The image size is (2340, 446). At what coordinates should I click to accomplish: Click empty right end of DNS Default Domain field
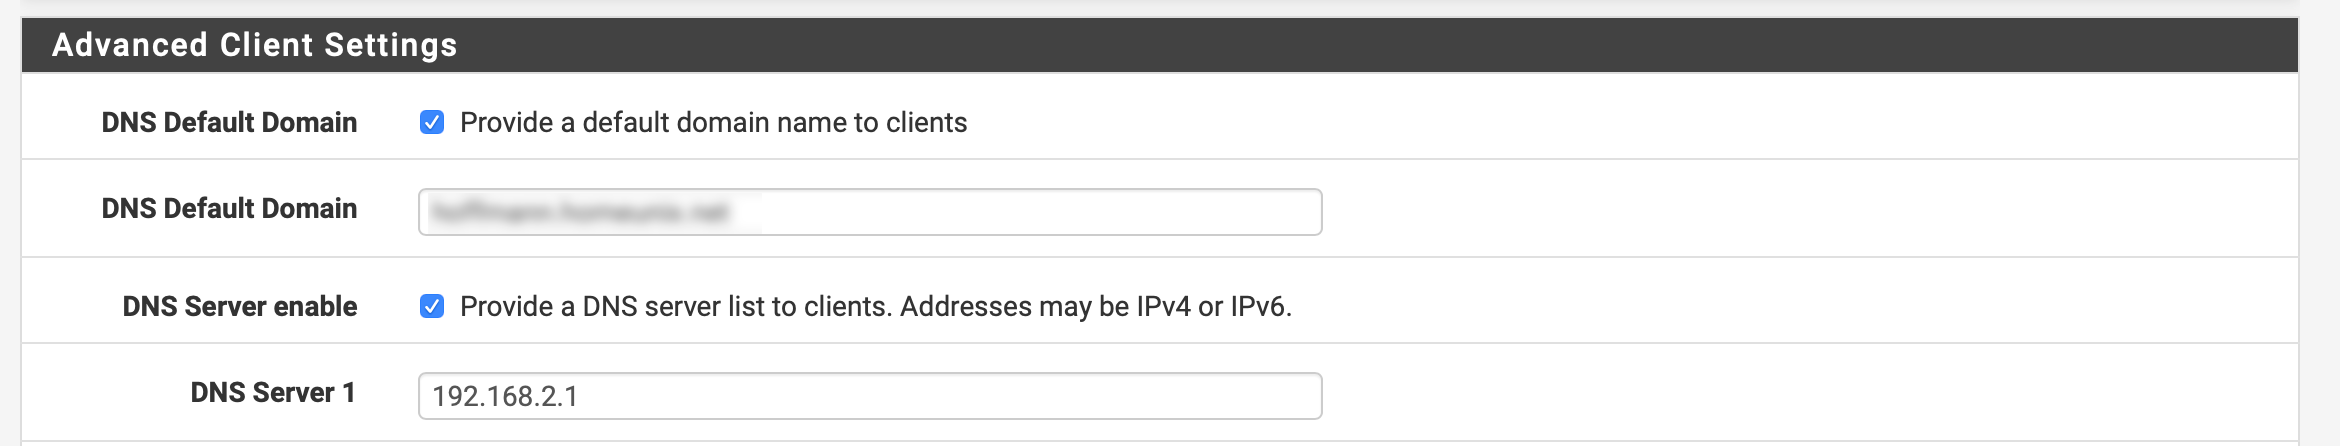(1200, 212)
